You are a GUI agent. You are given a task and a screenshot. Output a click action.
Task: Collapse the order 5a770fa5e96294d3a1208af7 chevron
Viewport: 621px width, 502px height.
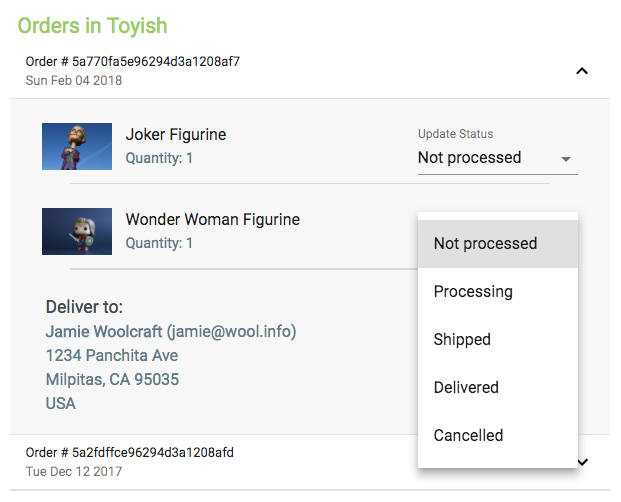583,71
